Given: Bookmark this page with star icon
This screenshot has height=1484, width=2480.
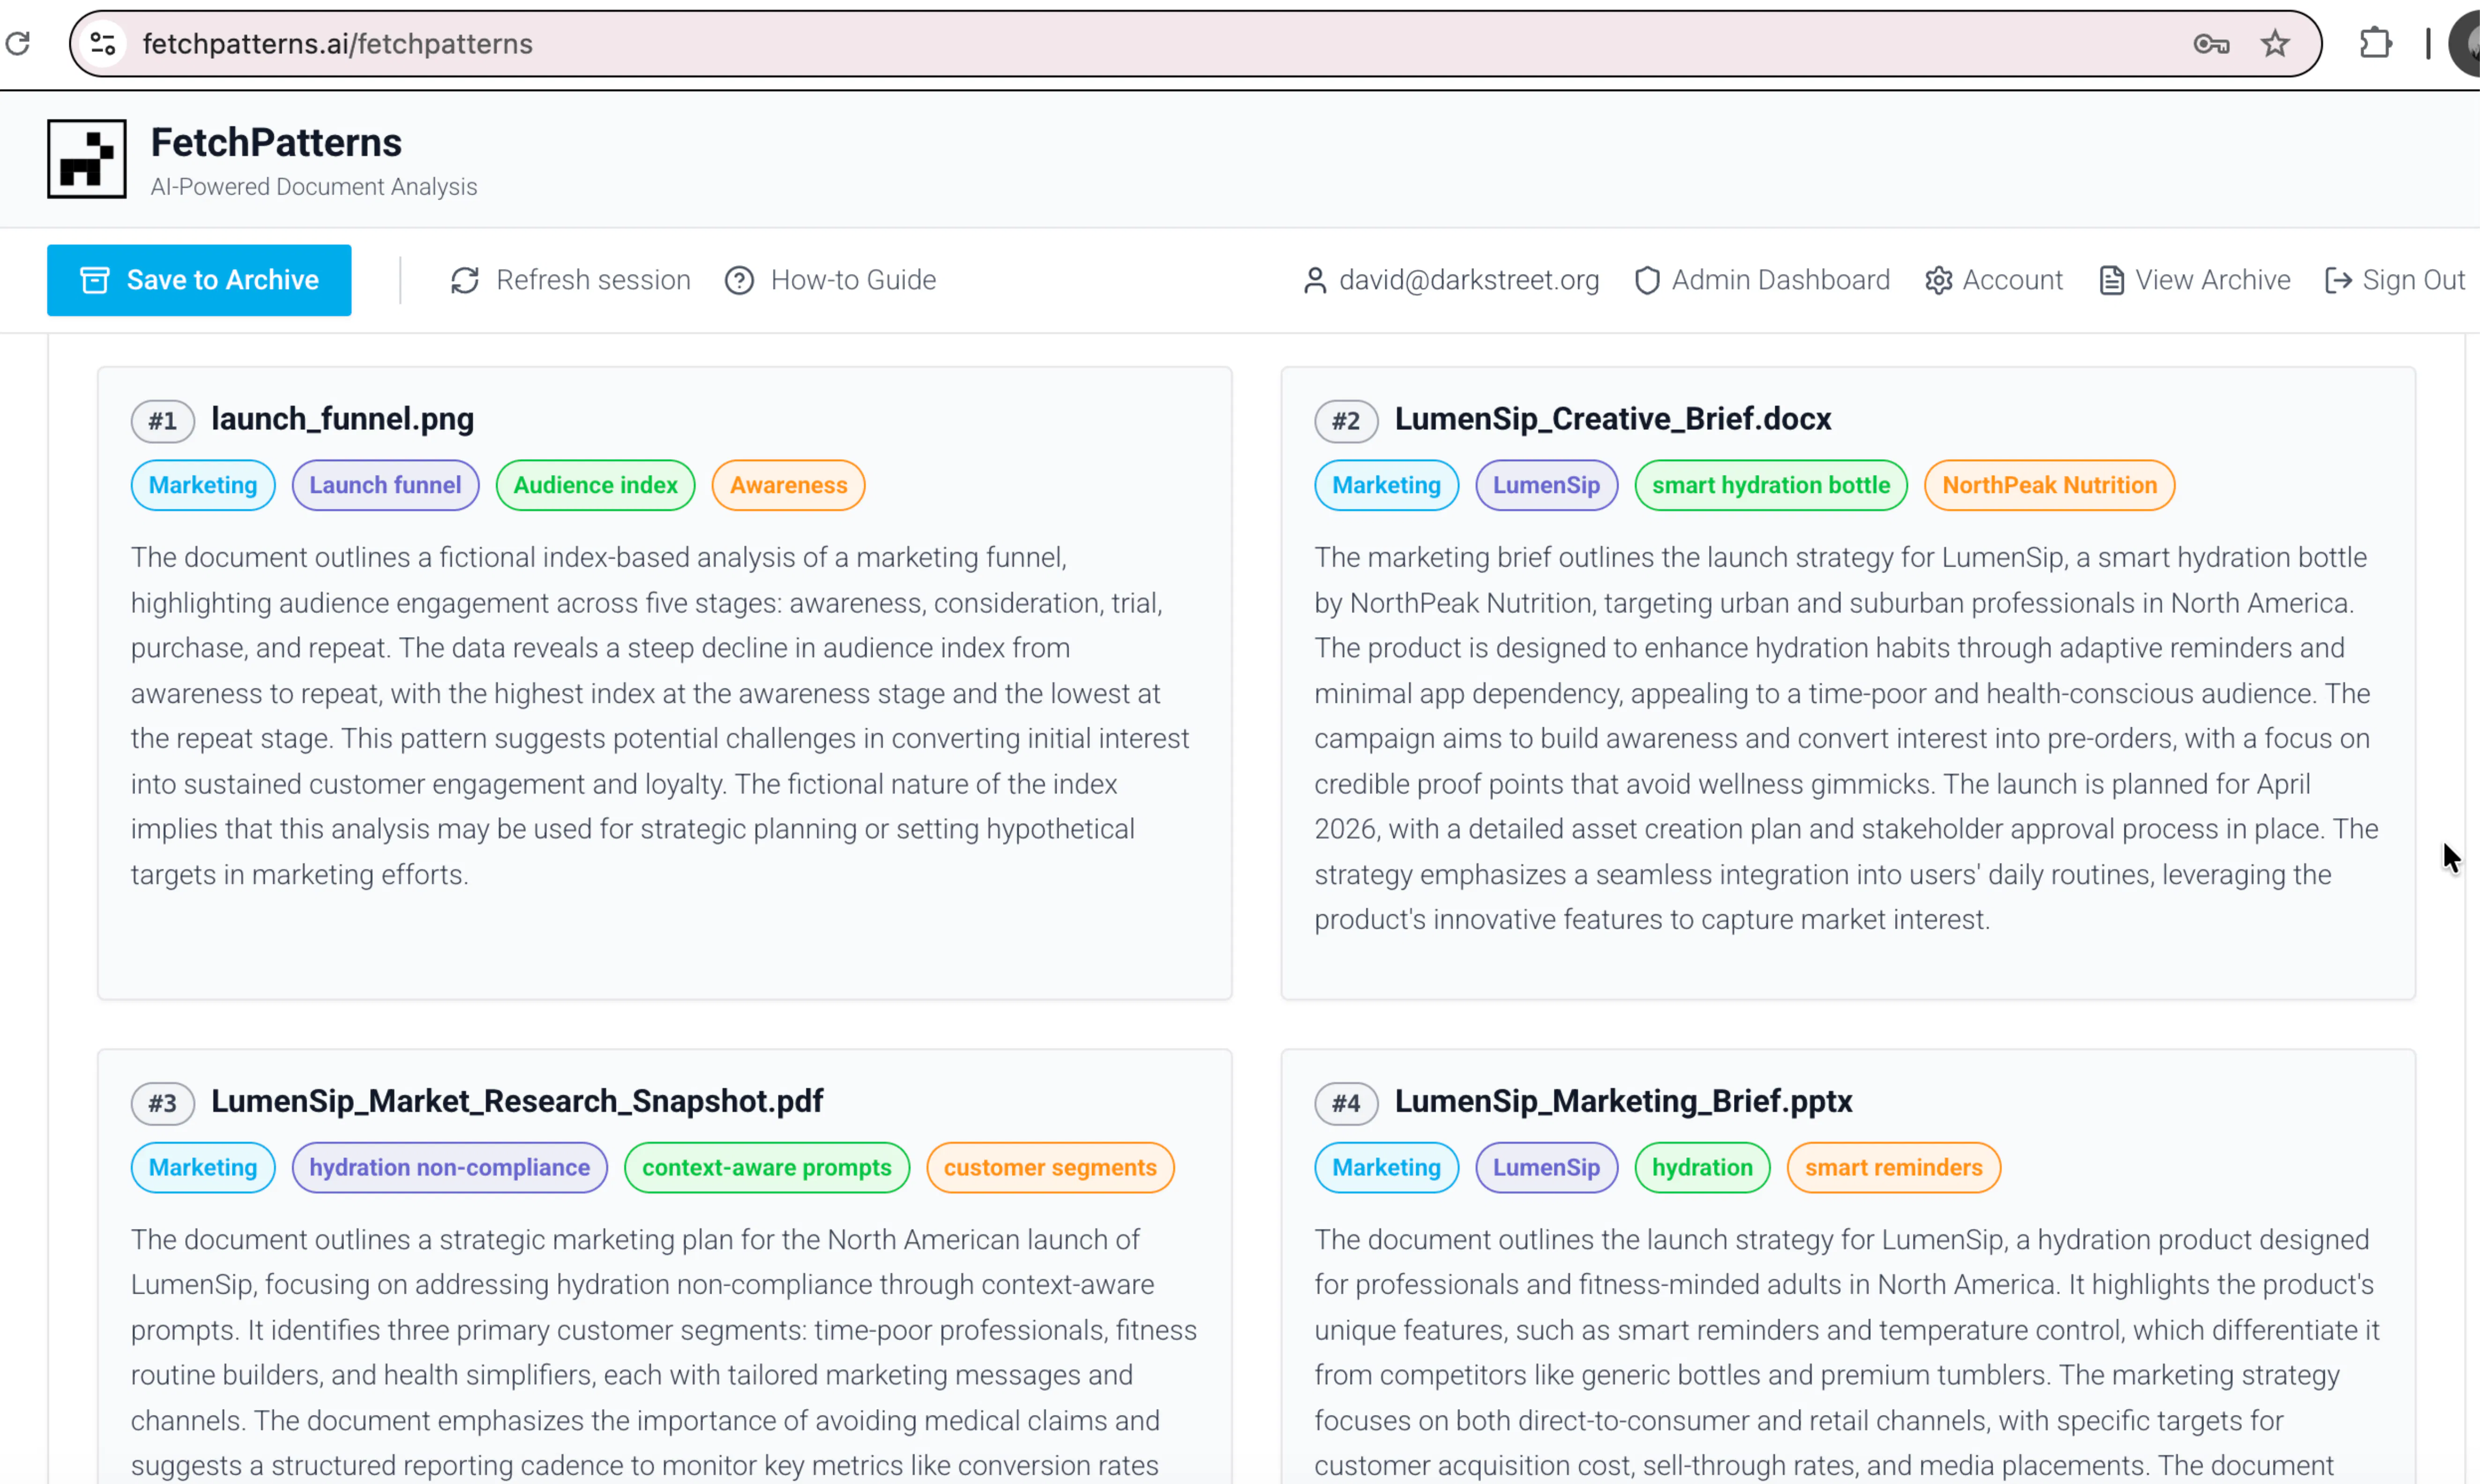Looking at the screenshot, I should coord(2275,44).
